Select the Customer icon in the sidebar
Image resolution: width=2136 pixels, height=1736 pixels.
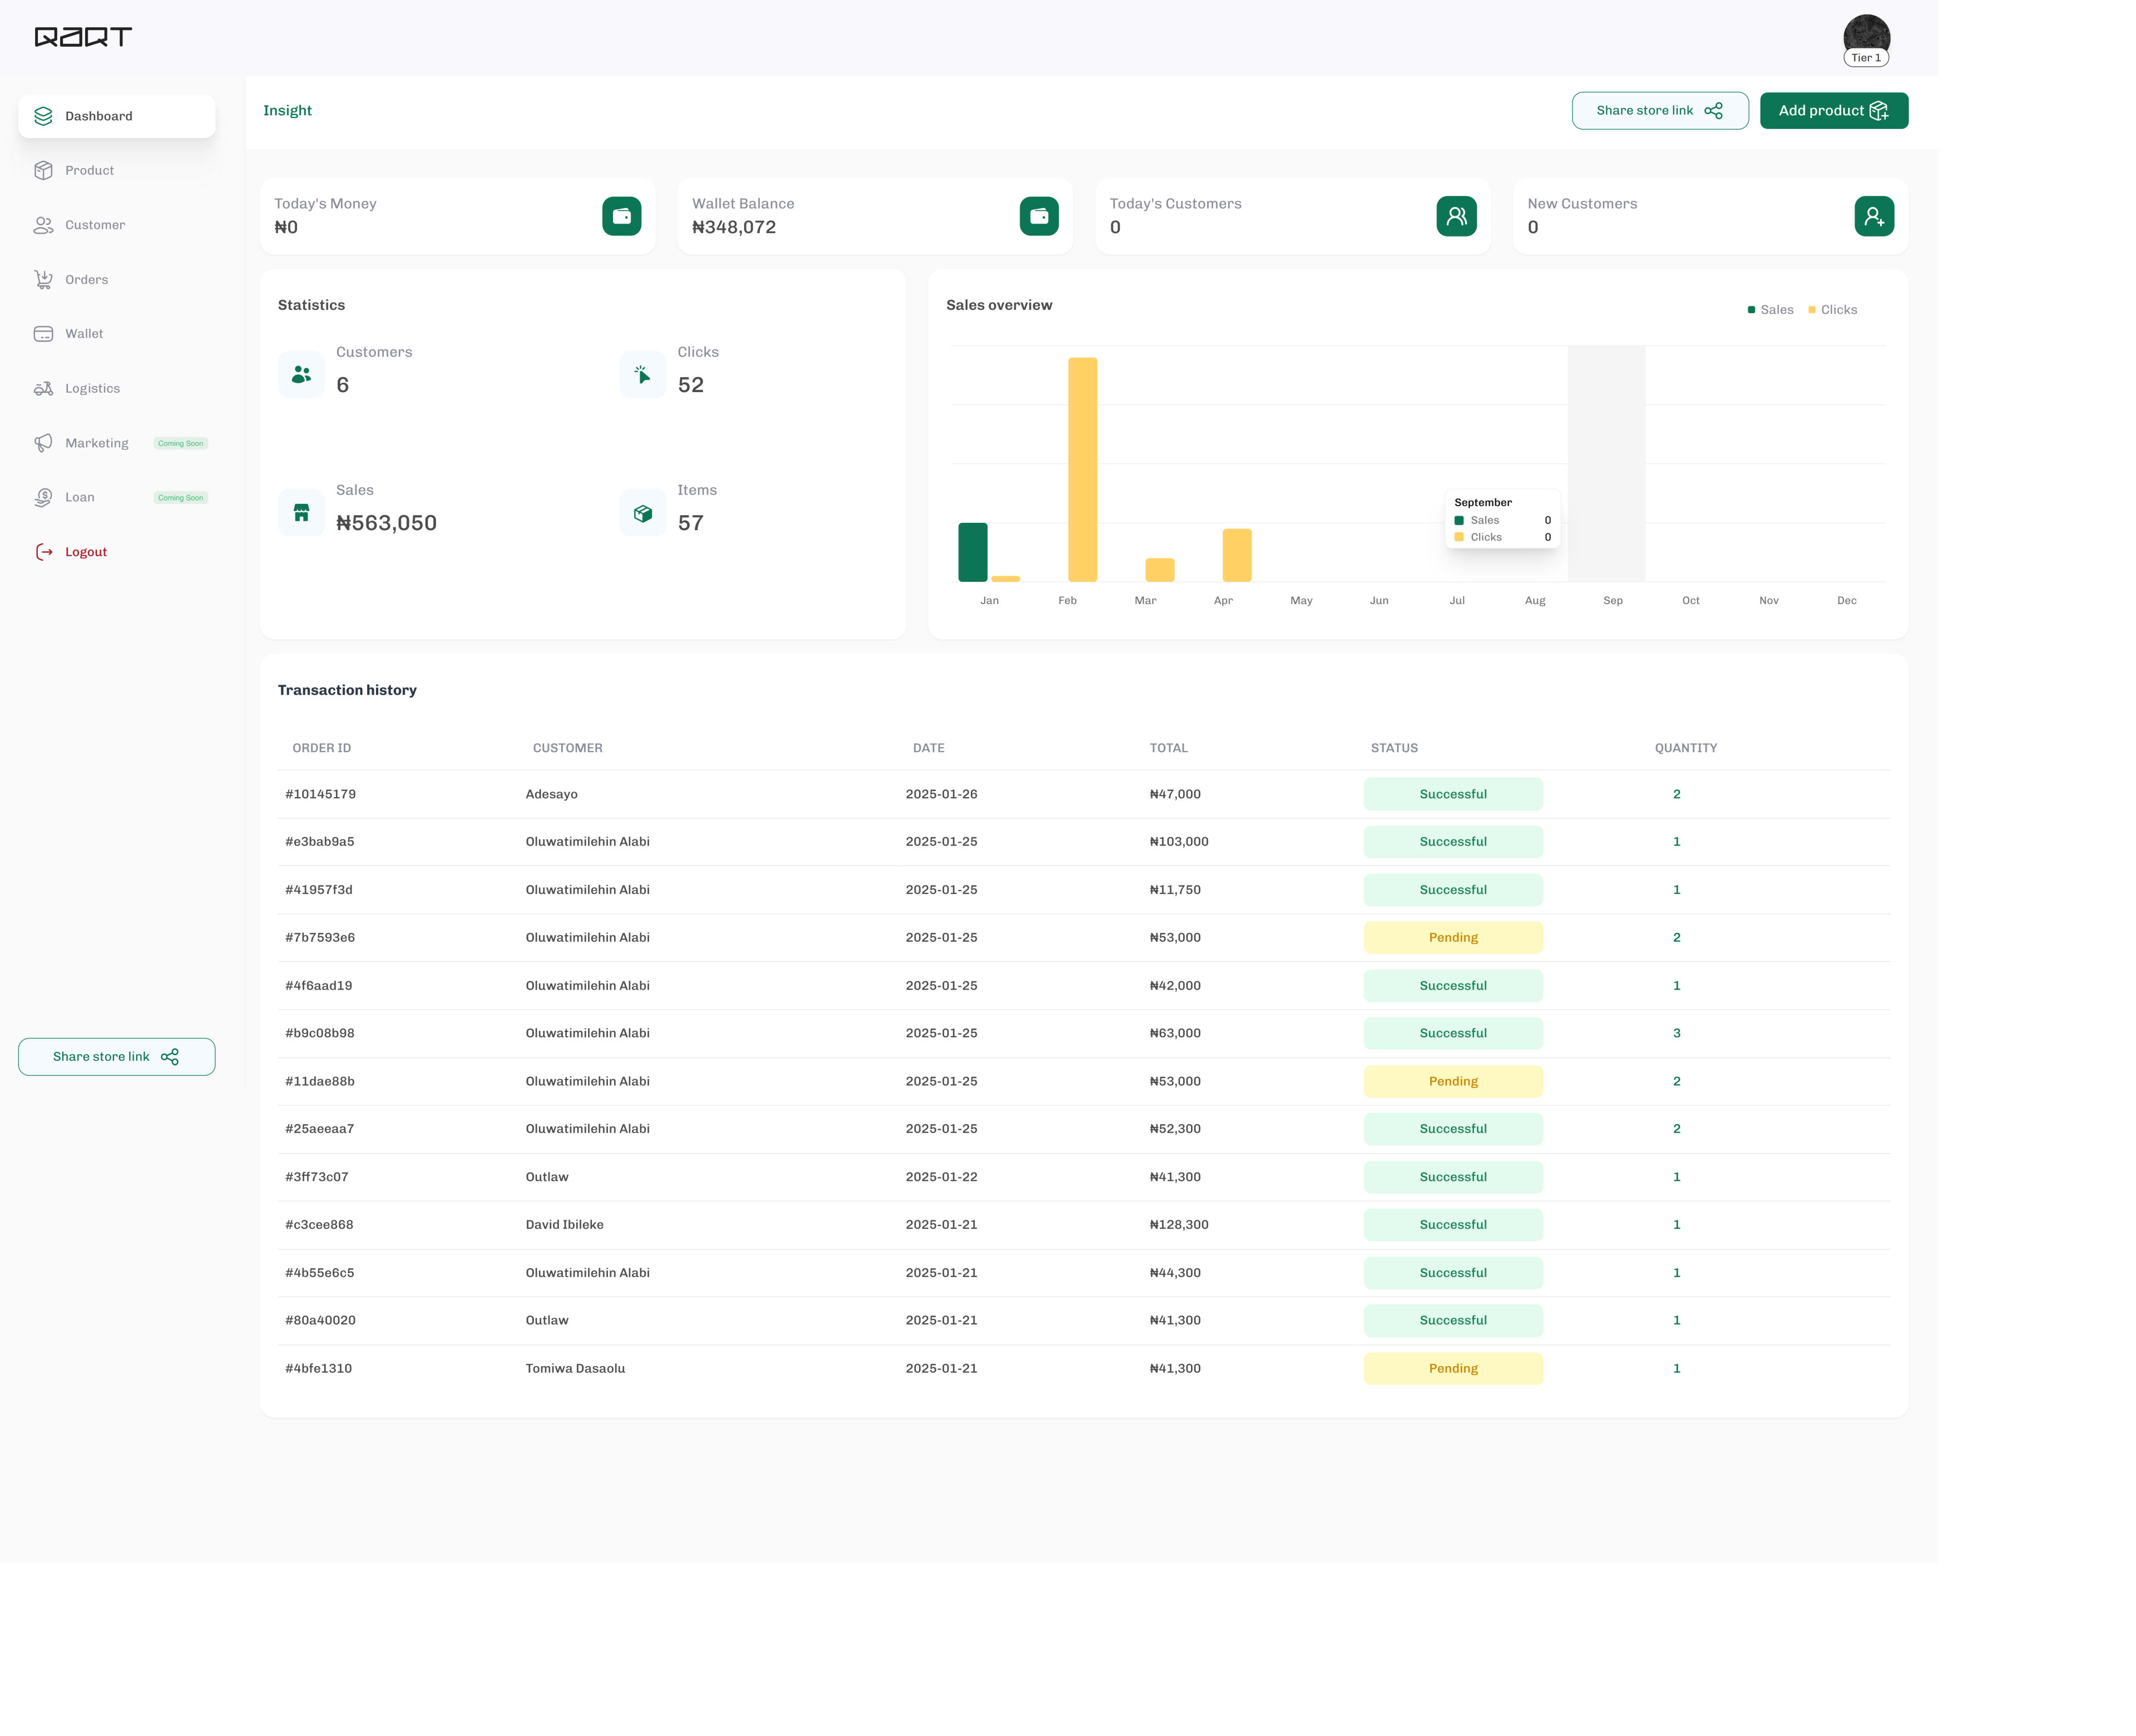tap(44, 225)
